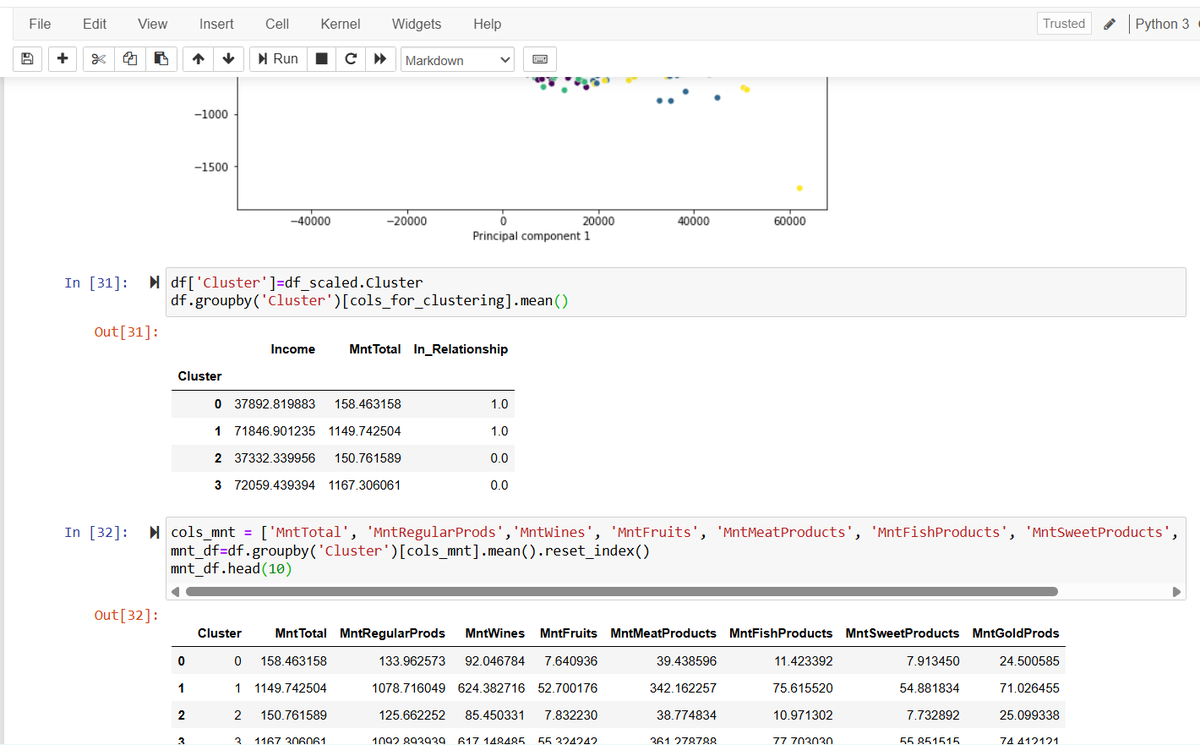Click the pencil edit mode icon
The height and width of the screenshot is (745, 1200).
pos(1109,24)
